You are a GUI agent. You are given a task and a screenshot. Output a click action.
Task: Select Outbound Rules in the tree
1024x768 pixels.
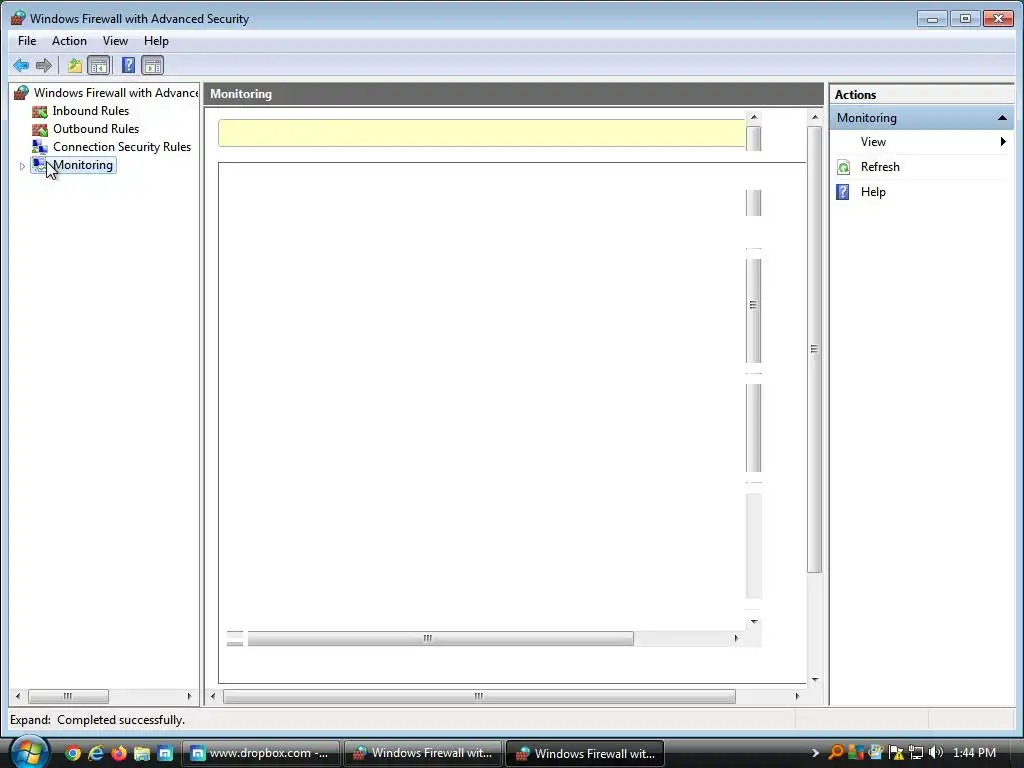pyautogui.click(x=96, y=129)
